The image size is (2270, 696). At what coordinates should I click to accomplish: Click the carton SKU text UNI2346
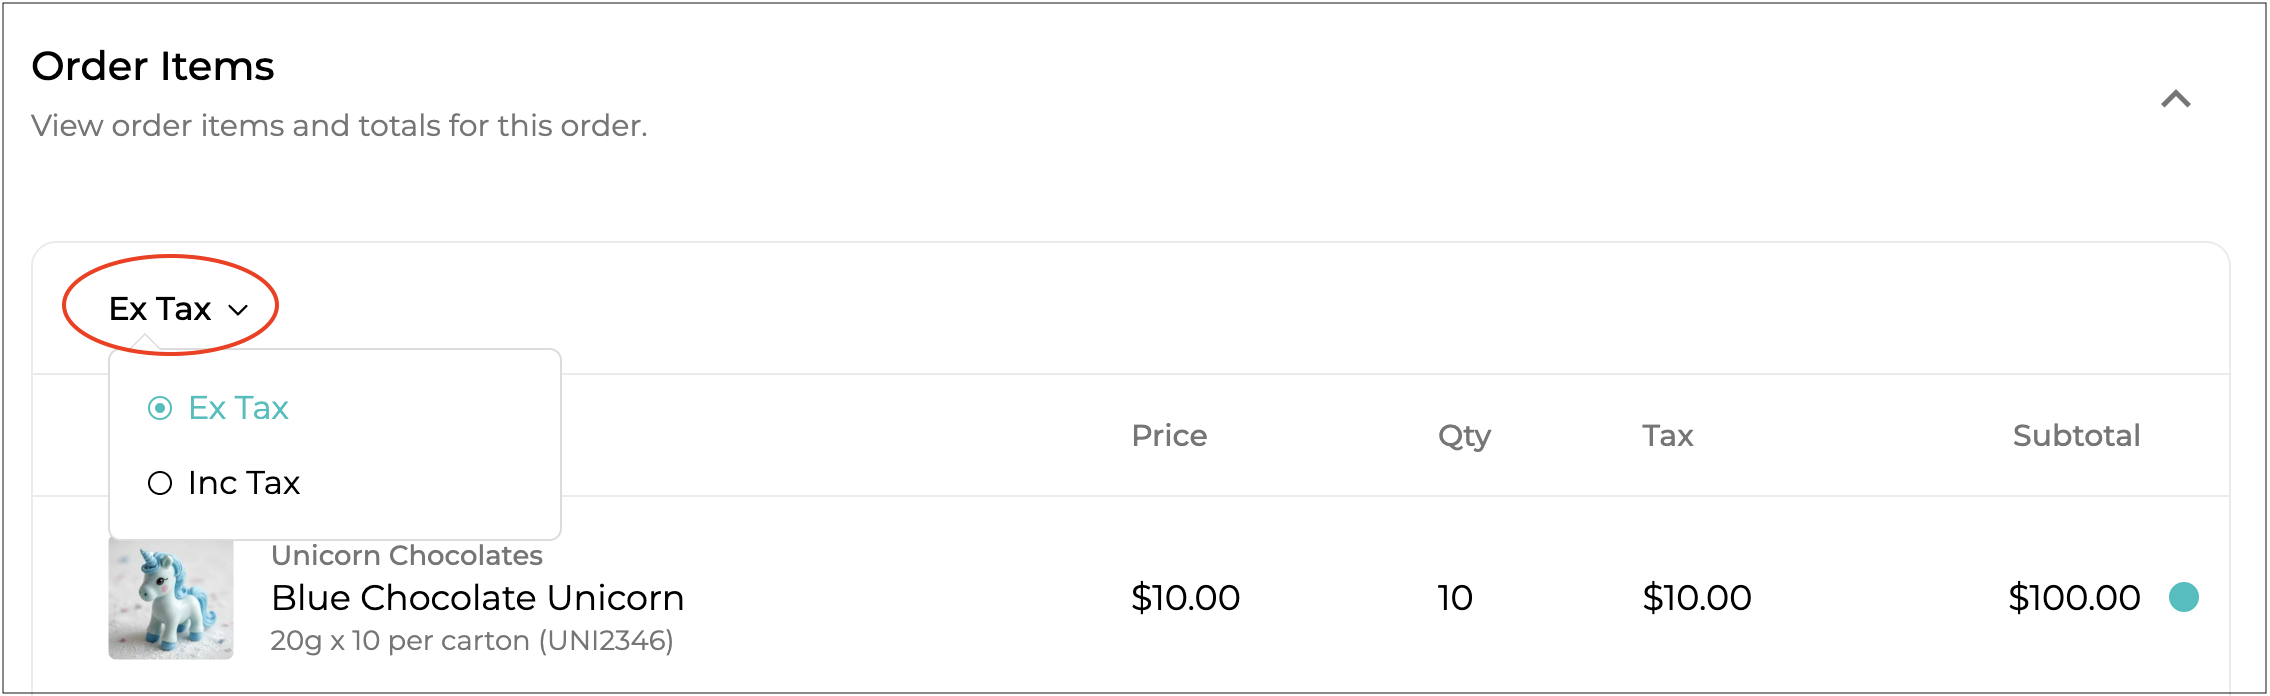tap(606, 641)
